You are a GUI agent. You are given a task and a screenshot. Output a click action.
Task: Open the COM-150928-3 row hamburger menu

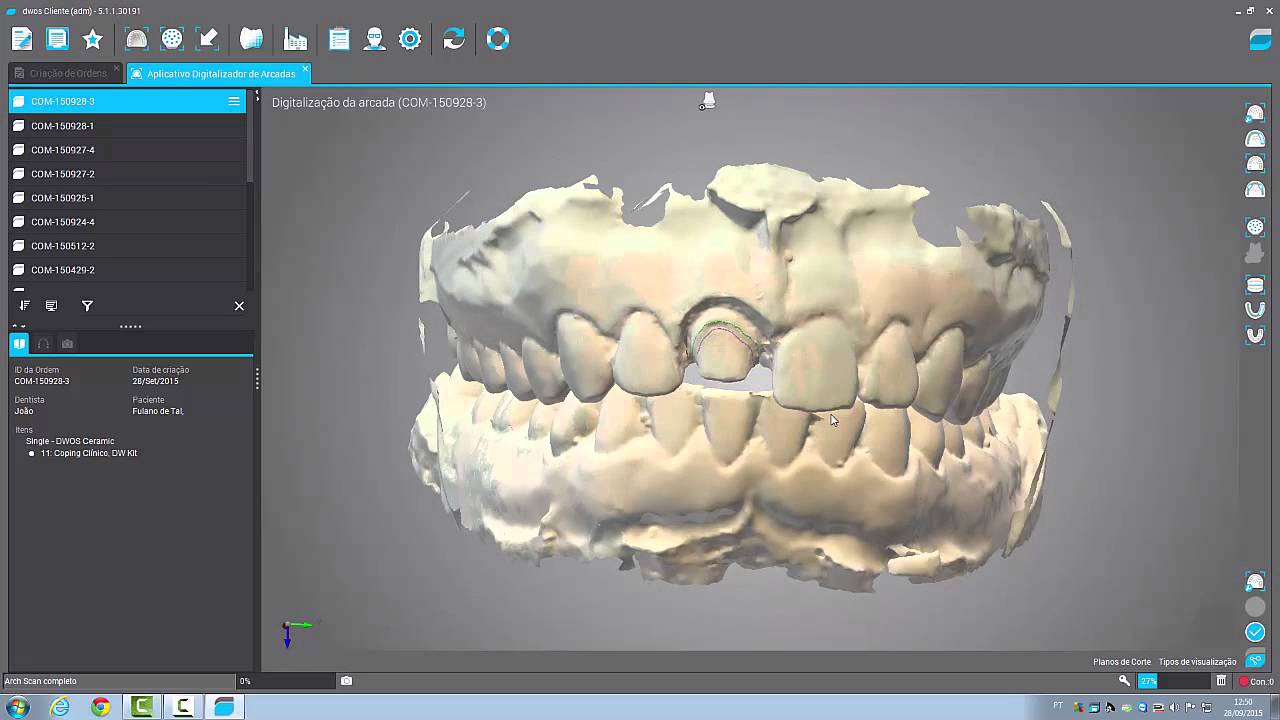tap(234, 101)
